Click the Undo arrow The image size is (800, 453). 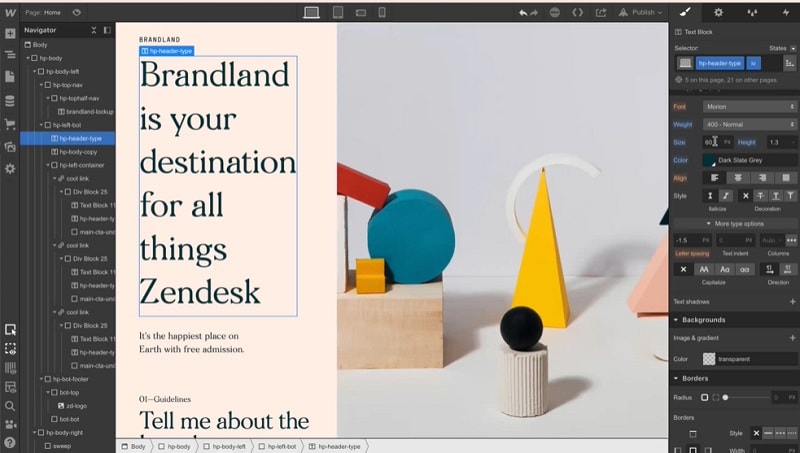[x=522, y=13]
